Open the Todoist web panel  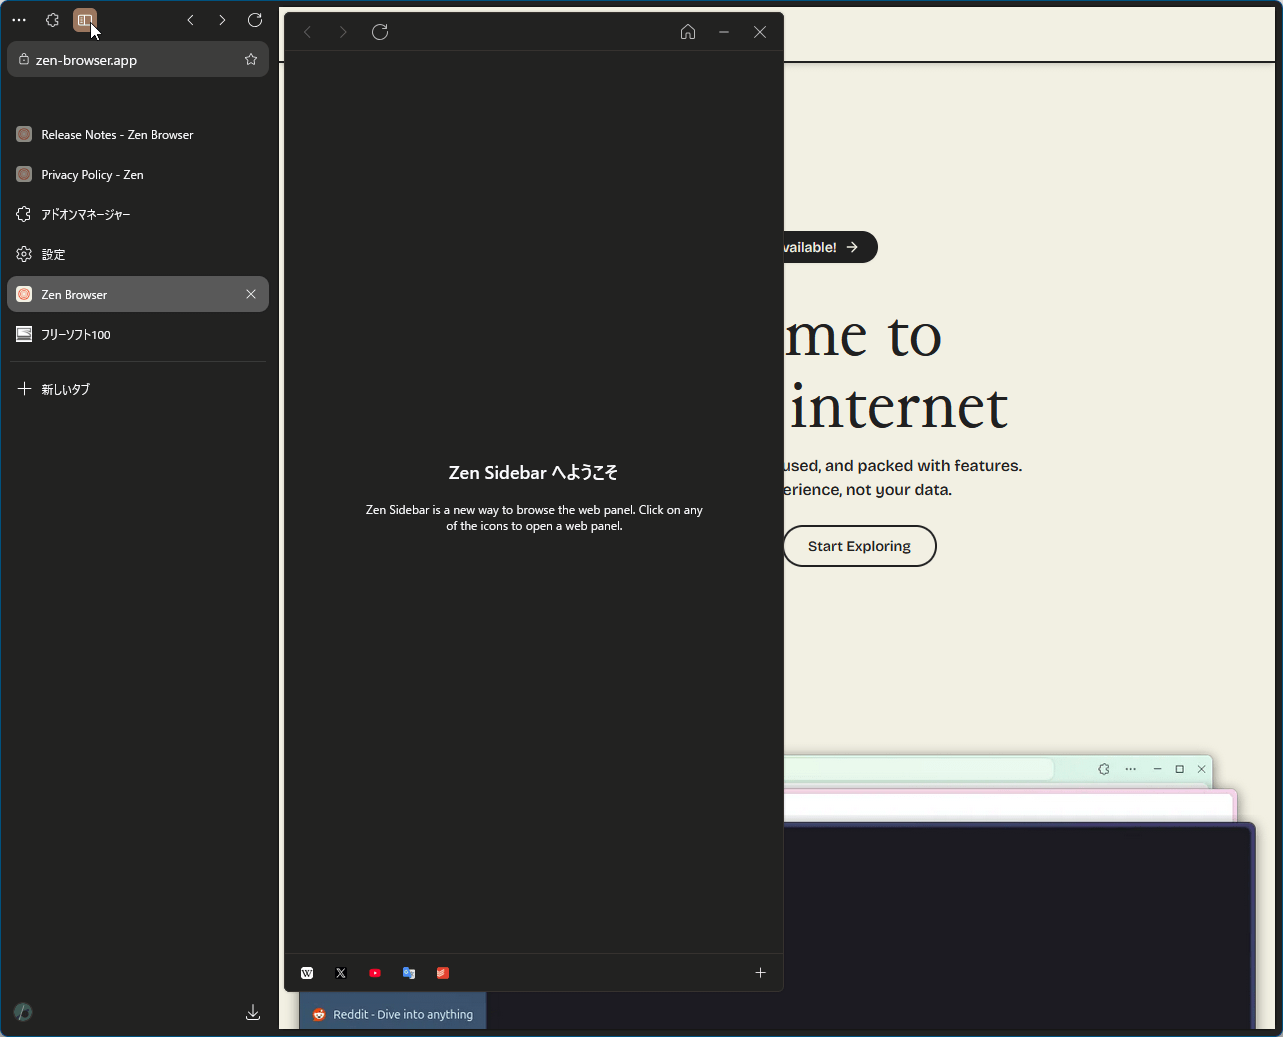(x=443, y=973)
